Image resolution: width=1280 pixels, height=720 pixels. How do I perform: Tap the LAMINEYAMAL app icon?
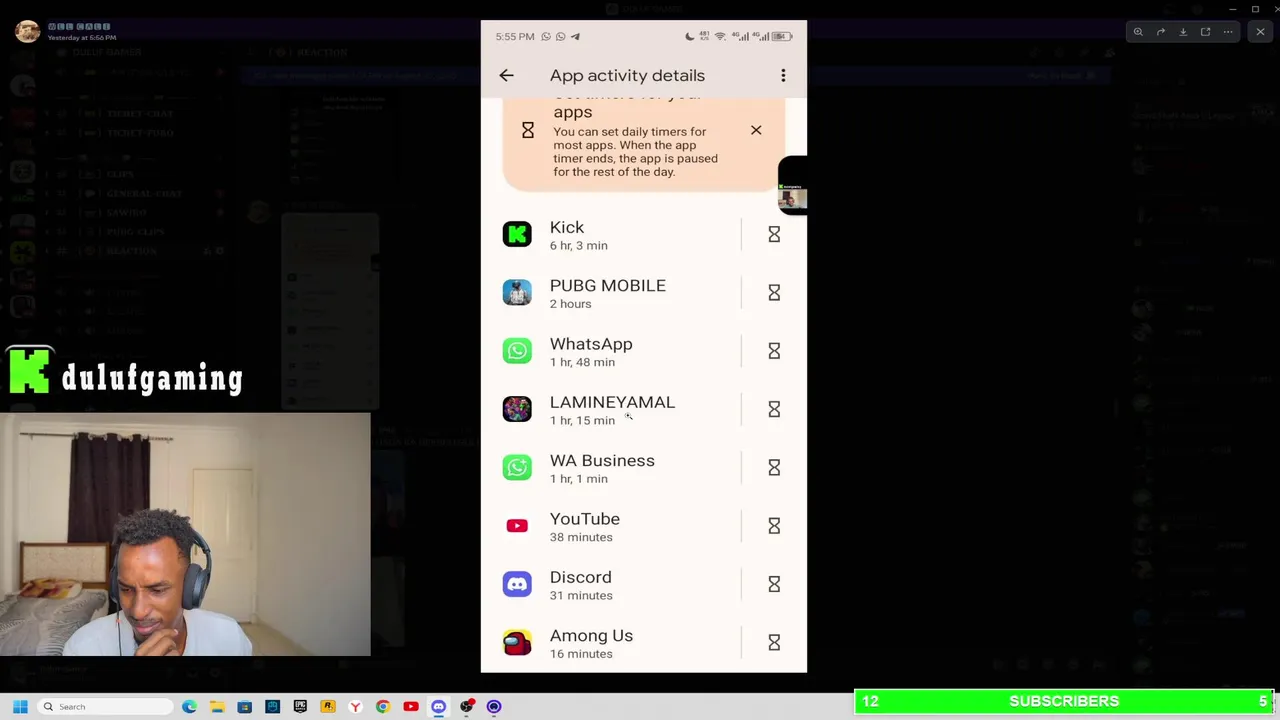click(517, 409)
